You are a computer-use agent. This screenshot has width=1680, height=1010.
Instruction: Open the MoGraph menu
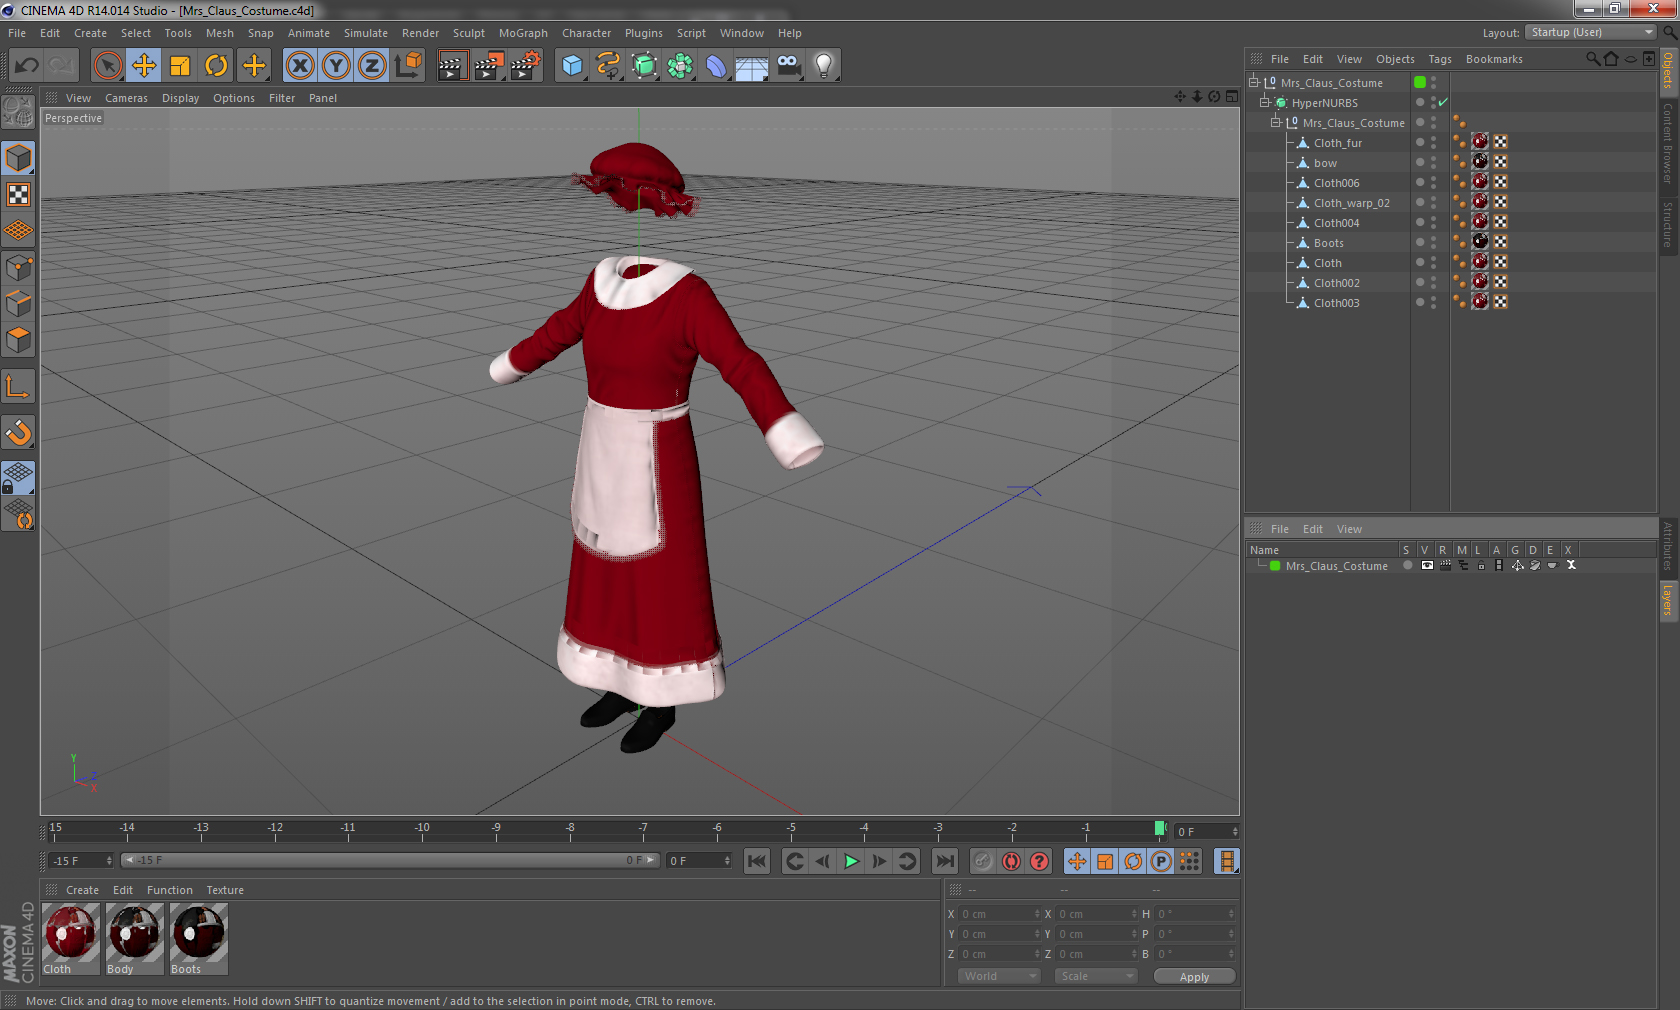(523, 33)
